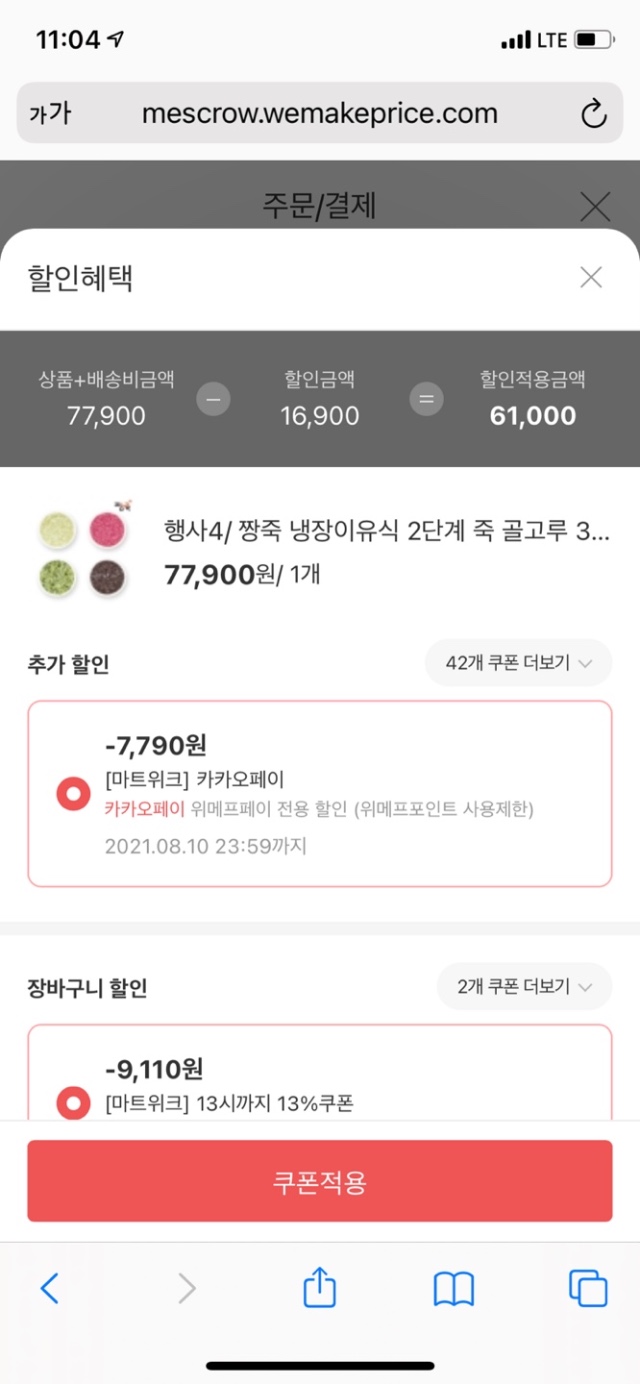Tap the Safari reload icon
The image size is (640, 1384).
593,114
